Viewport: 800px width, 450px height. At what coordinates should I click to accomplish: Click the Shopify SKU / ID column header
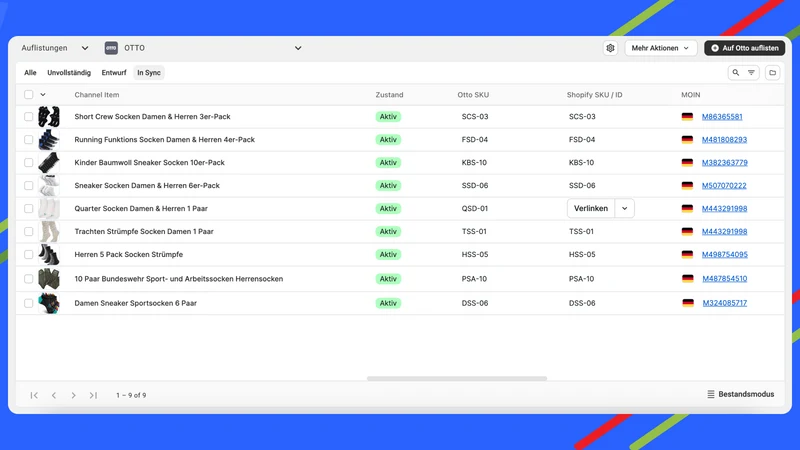(x=594, y=95)
